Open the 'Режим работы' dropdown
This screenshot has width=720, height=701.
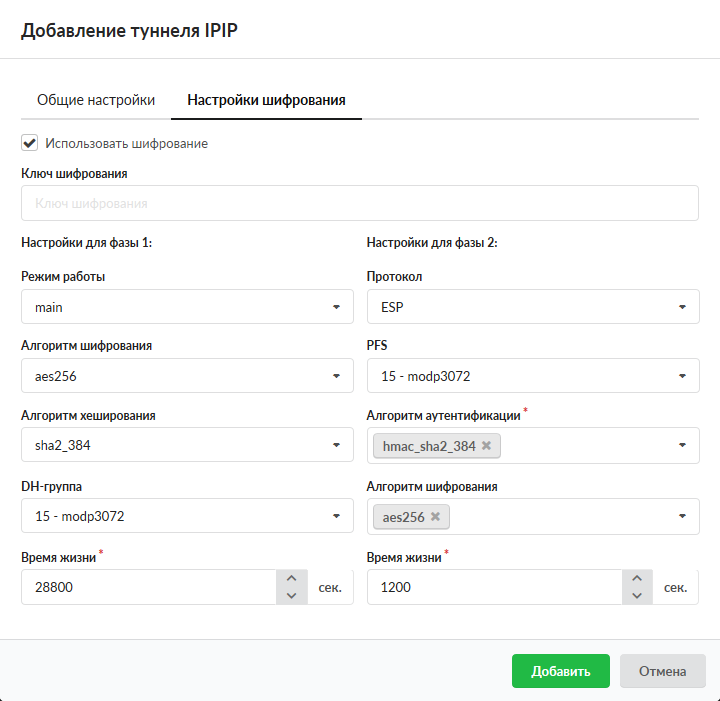click(x=187, y=307)
